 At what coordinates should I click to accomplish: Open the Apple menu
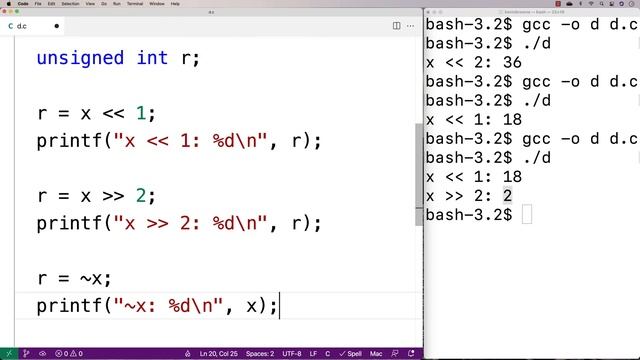(x=9, y=4)
